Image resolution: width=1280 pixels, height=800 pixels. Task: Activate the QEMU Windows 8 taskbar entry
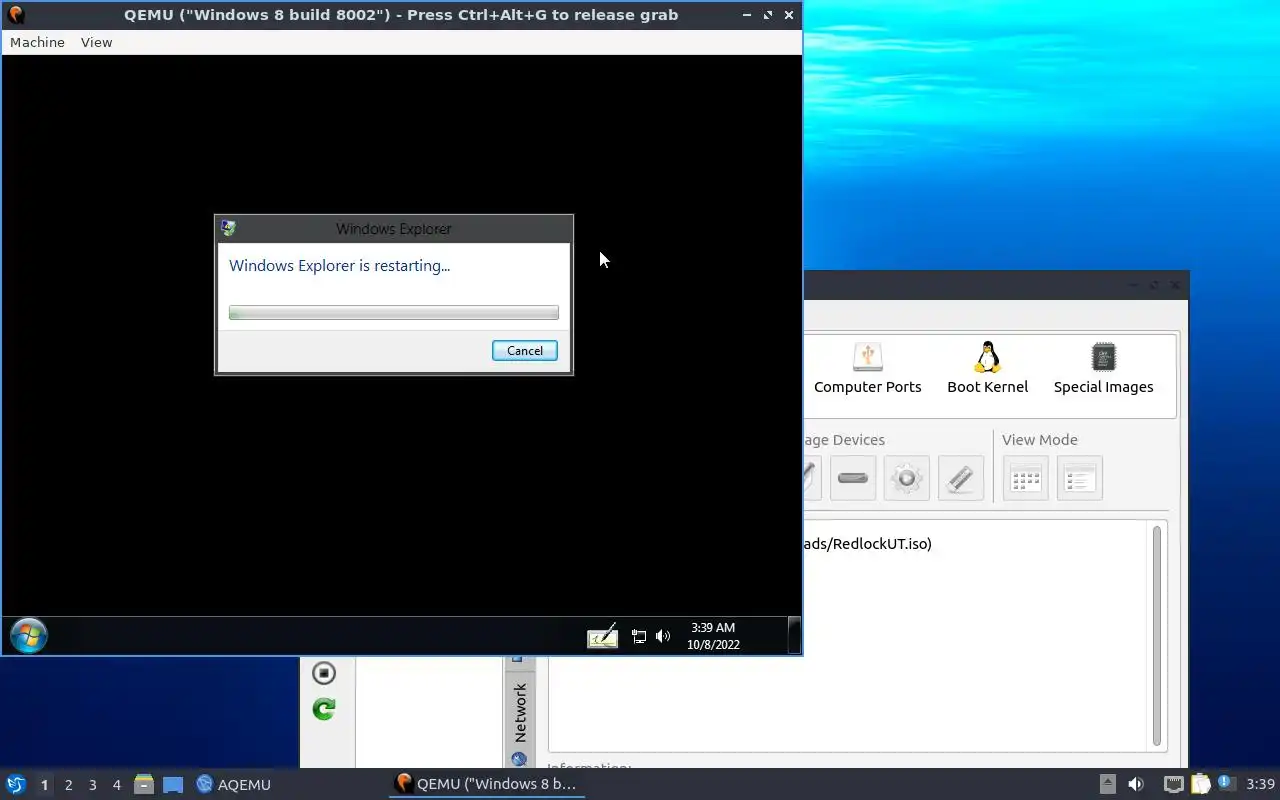tap(487, 784)
